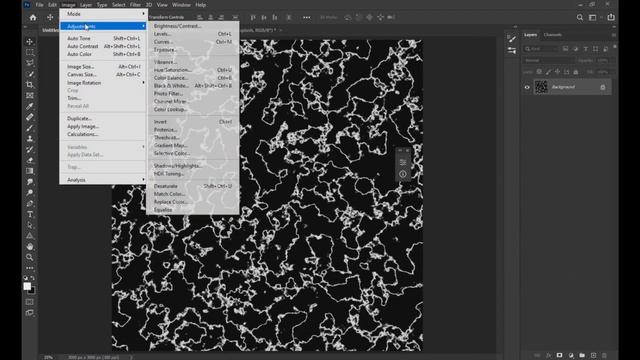This screenshot has height=360, width=640.
Task: Toggle Lock image pixels brush icon
Action: click(548, 72)
